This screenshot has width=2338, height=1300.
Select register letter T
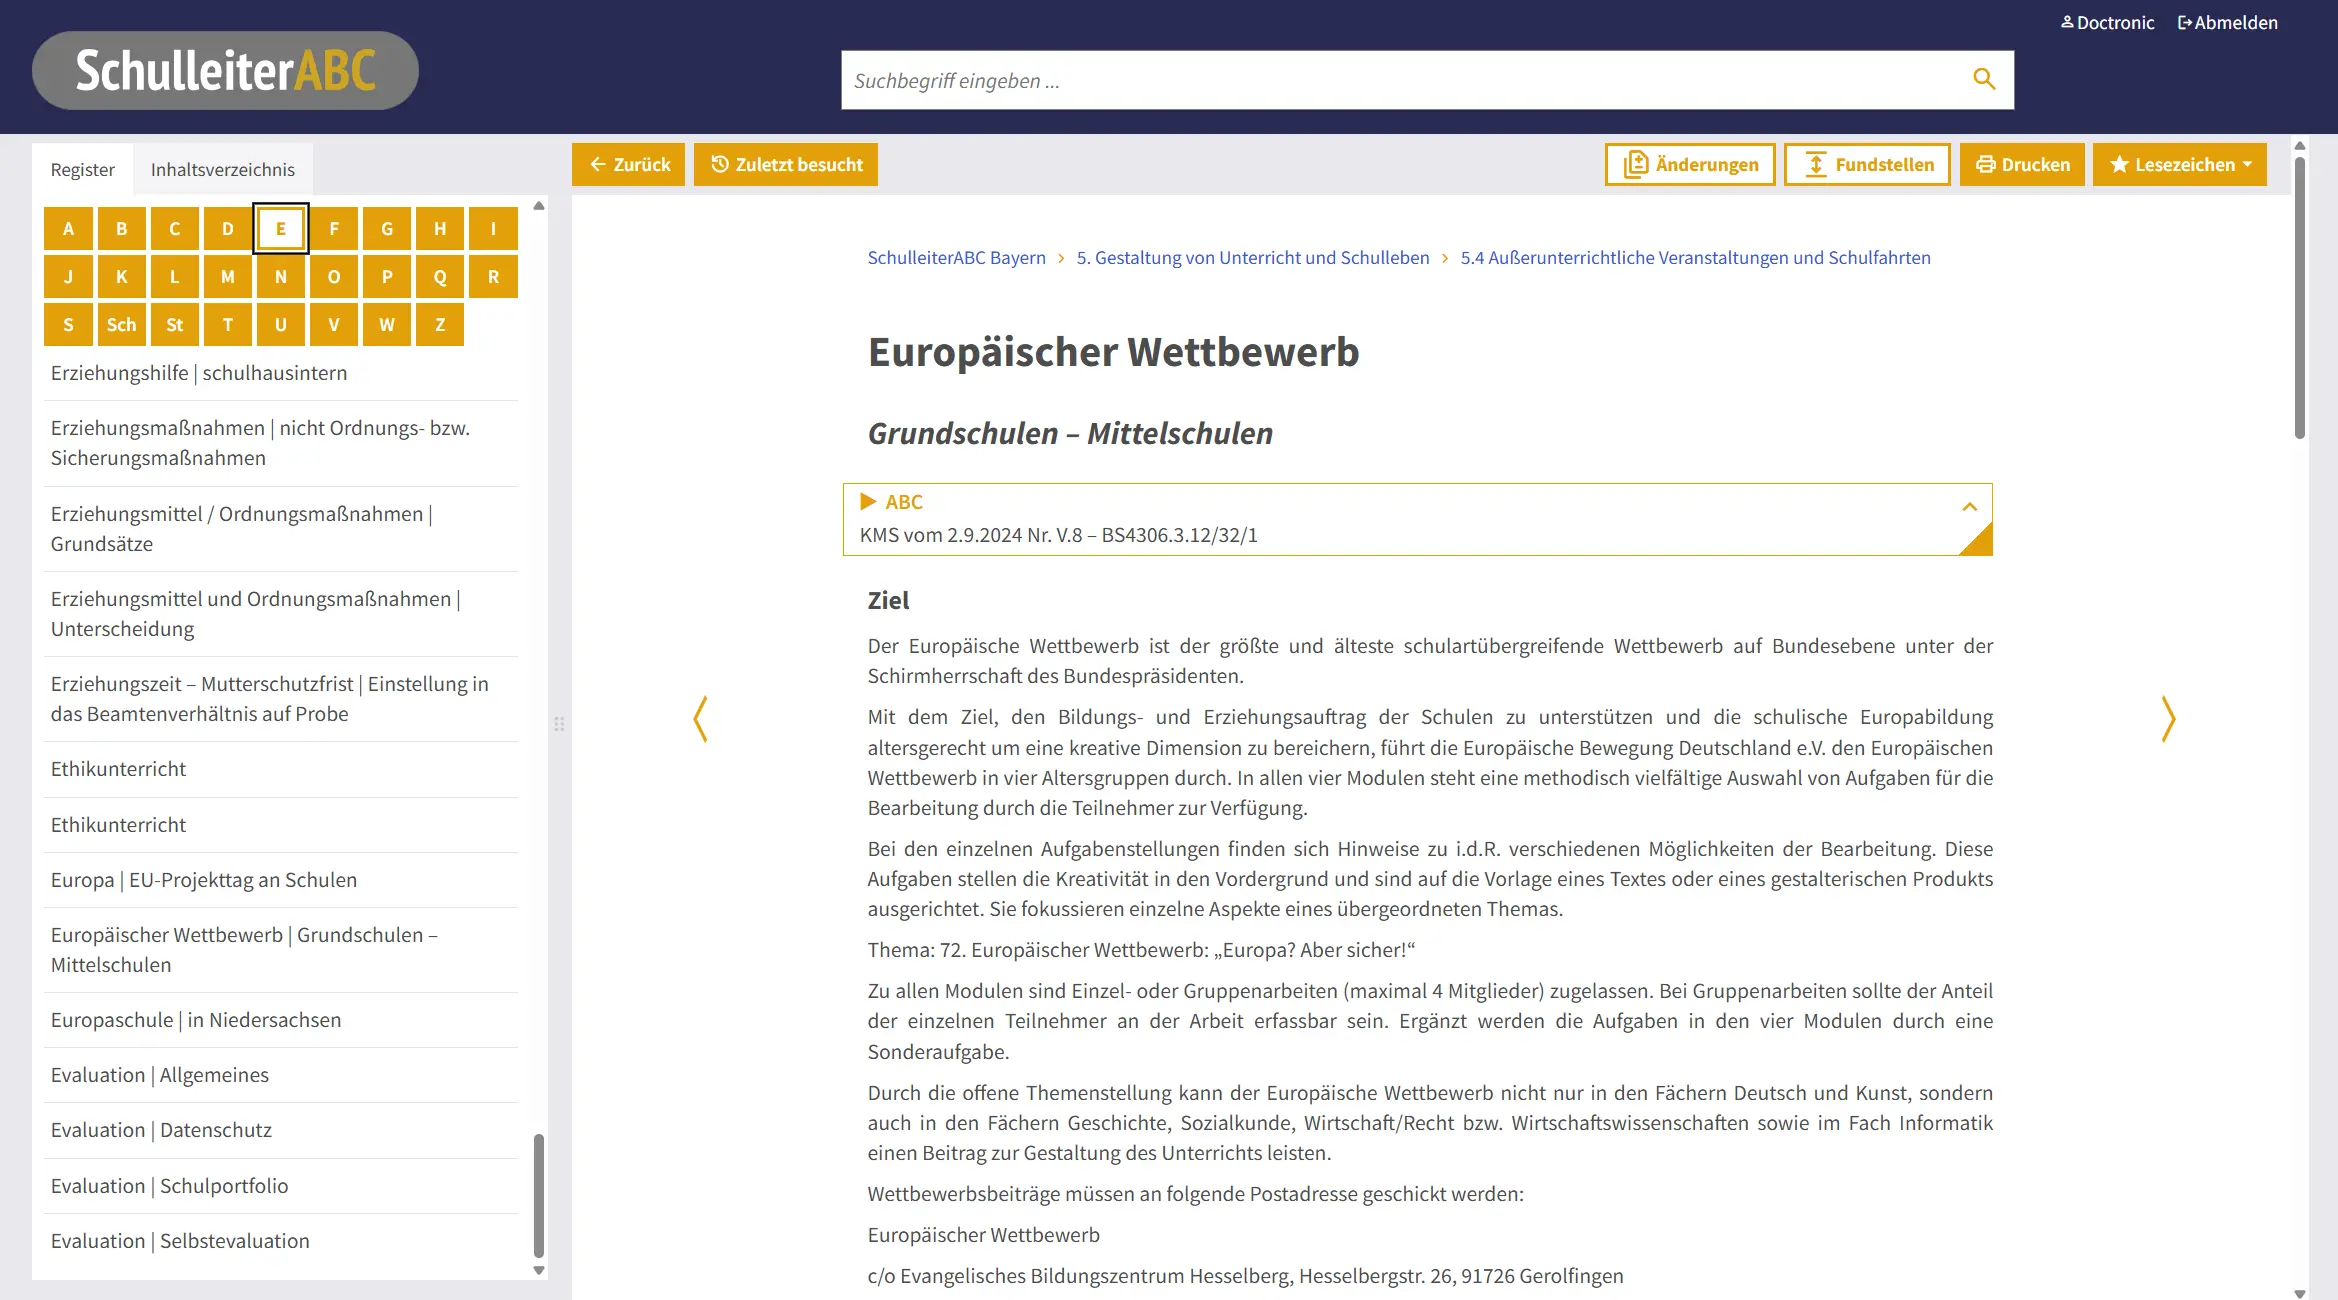[227, 324]
